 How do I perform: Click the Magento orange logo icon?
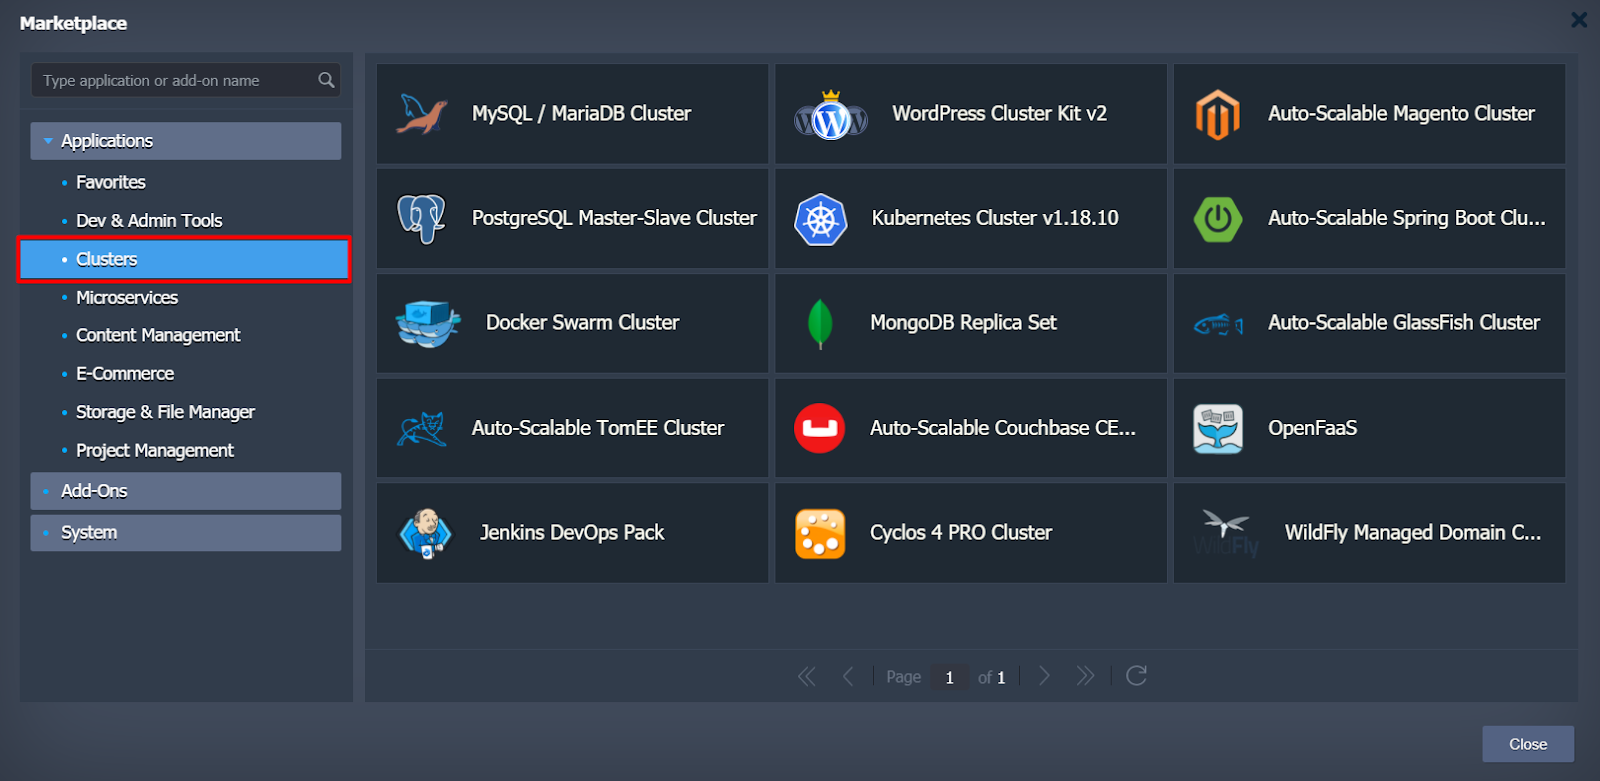1217,114
